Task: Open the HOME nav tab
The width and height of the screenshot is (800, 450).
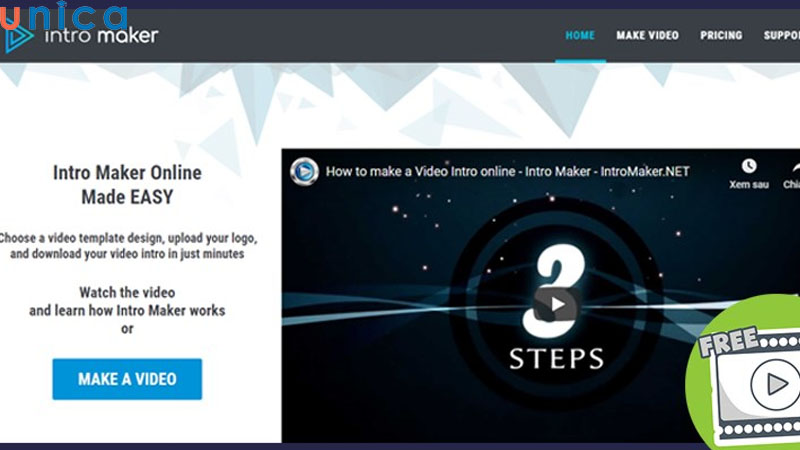Action: (x=580, y=35)
